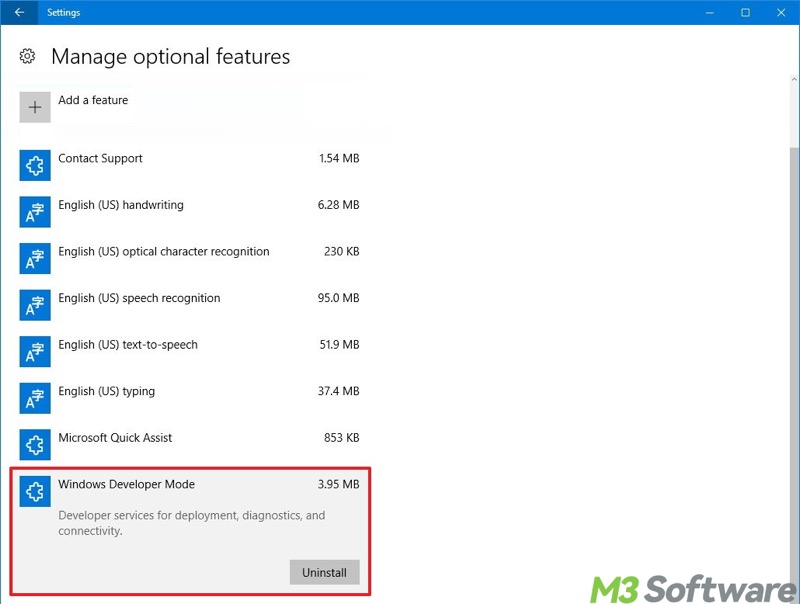Select English (US) optical character recognition name

[164, 252]
